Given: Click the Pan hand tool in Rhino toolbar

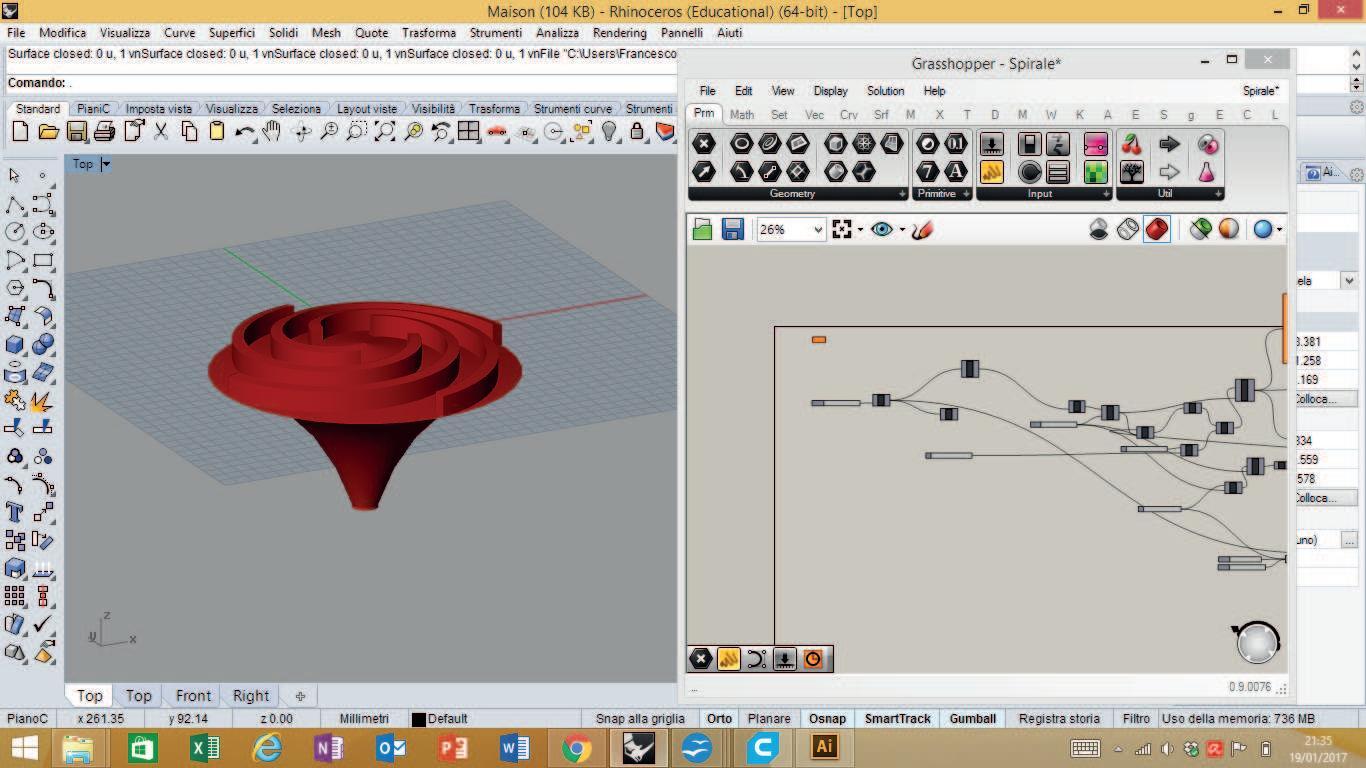Looking at the screenshot, I should point(272,132).
